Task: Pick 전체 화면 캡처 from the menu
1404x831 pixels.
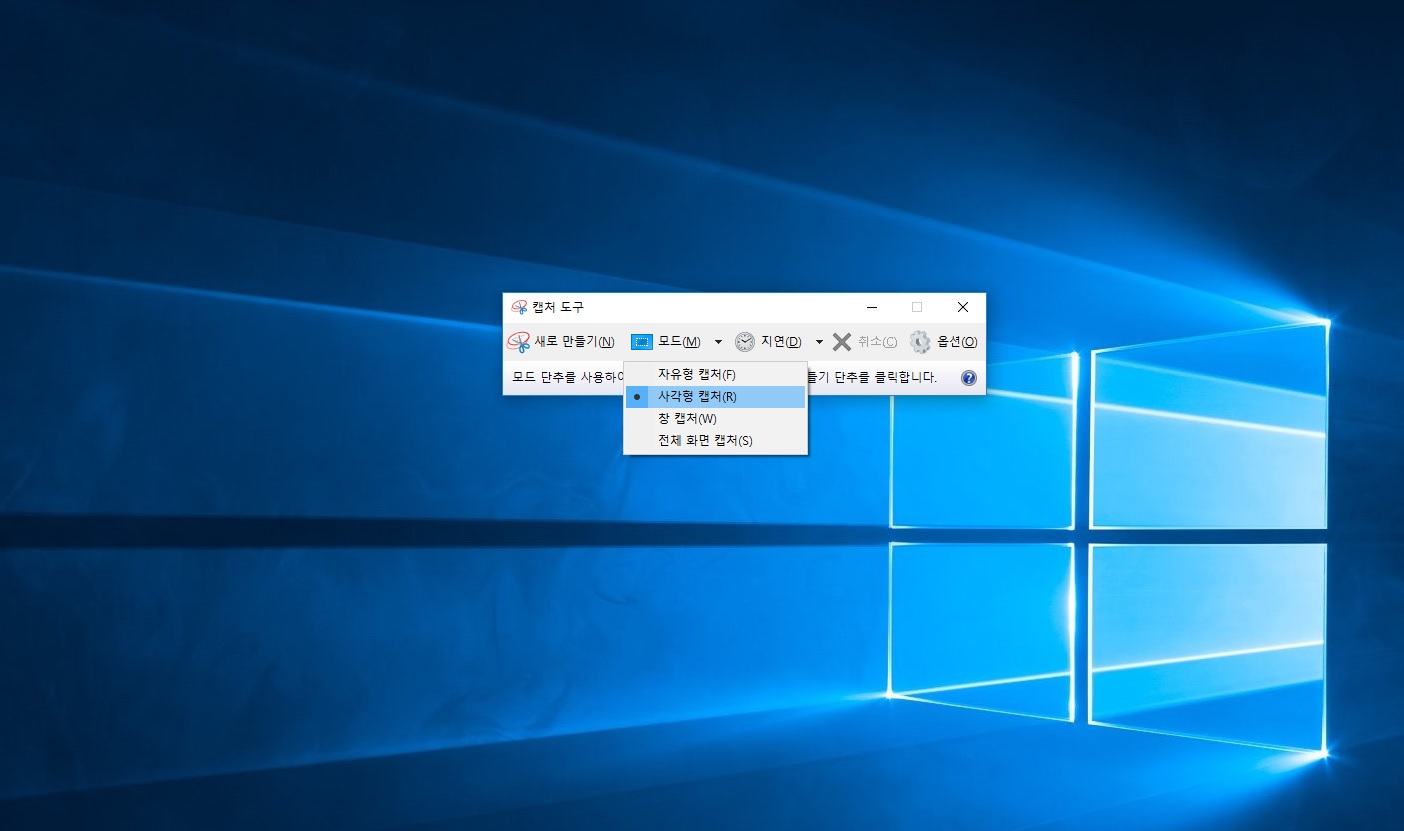Action: pos(703,440)
